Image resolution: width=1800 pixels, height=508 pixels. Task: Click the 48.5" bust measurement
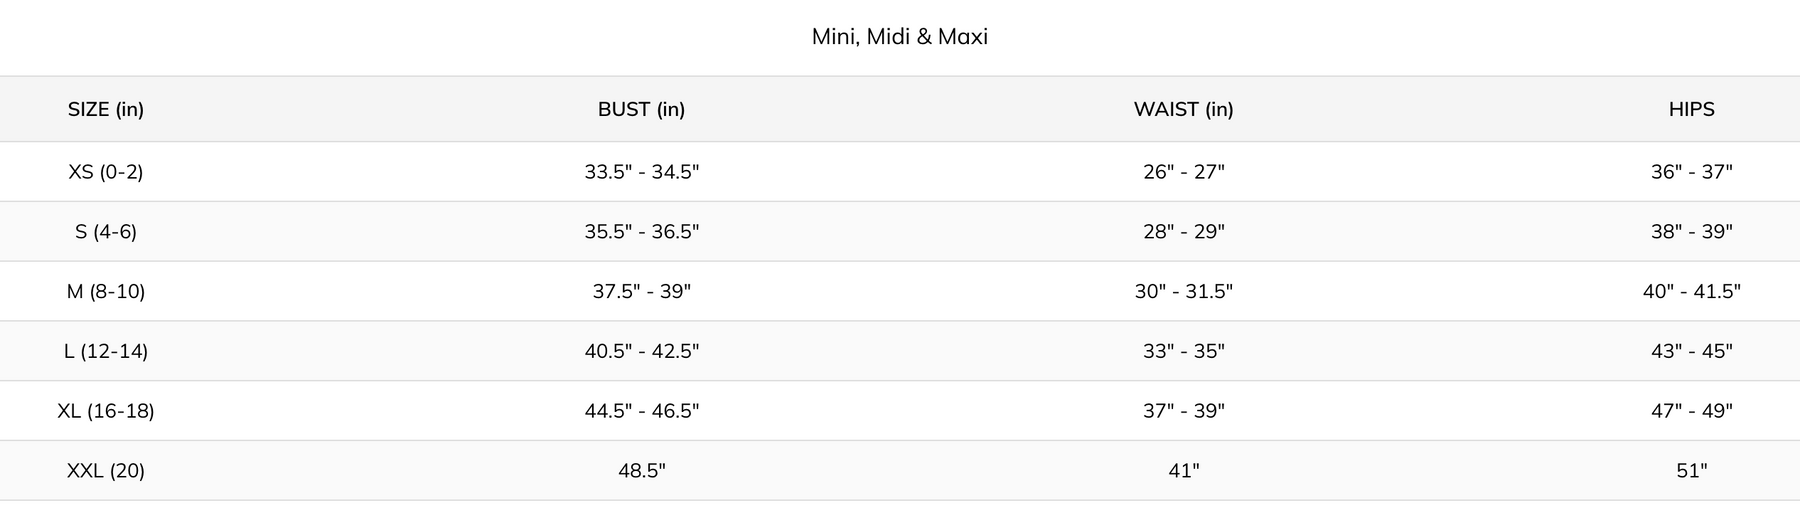pyautogui.click(x=641, y=471)
